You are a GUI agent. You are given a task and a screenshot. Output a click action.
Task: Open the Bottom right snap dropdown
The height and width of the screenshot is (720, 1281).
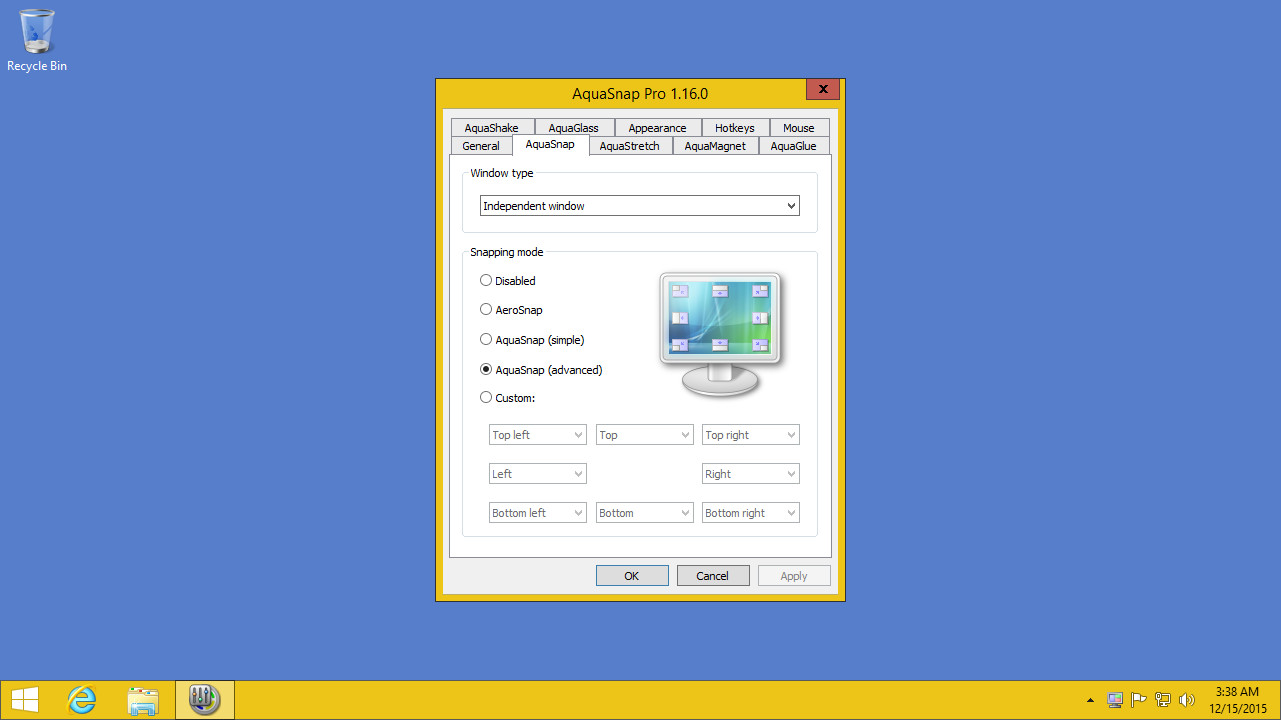(x=750, y=512)
